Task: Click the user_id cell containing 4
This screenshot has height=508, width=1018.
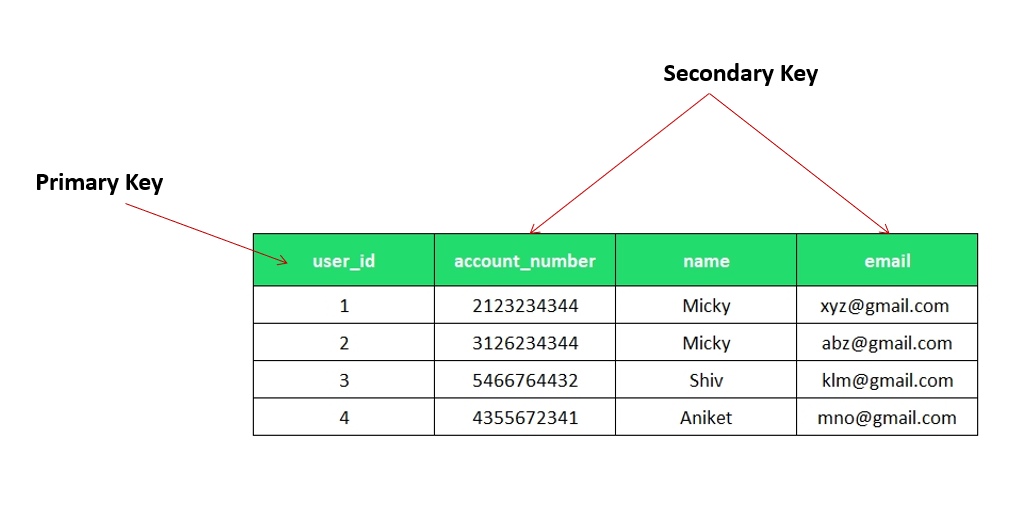Action: [344, 417]
